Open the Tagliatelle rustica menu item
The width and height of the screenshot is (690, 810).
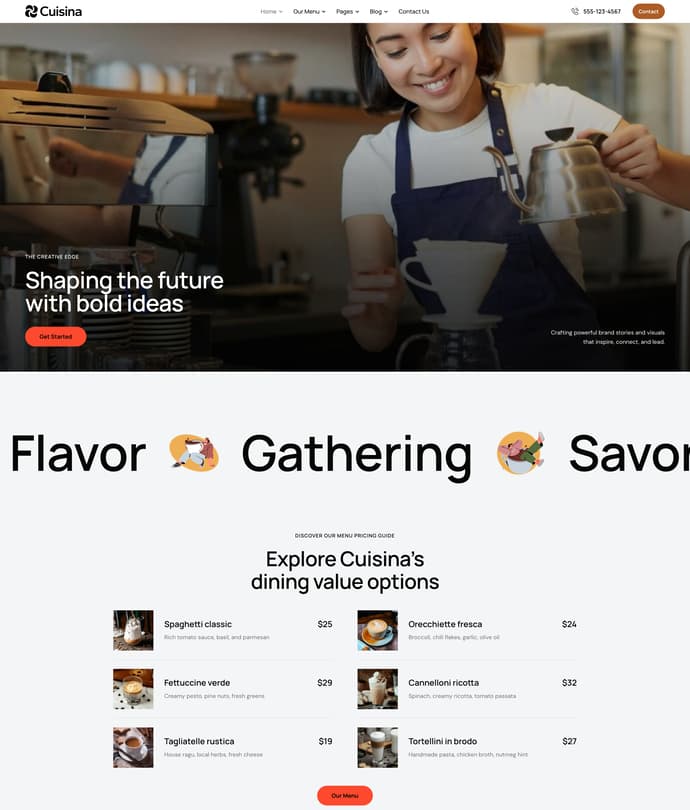pos(199,741)
